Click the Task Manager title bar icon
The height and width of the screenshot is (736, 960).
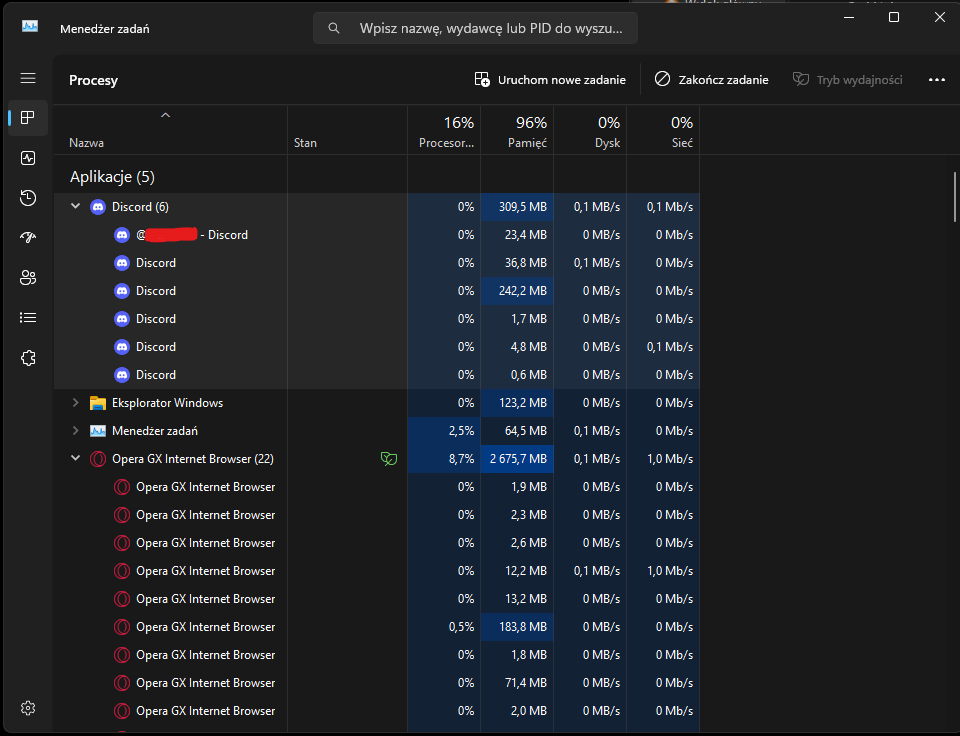[30, 27]
